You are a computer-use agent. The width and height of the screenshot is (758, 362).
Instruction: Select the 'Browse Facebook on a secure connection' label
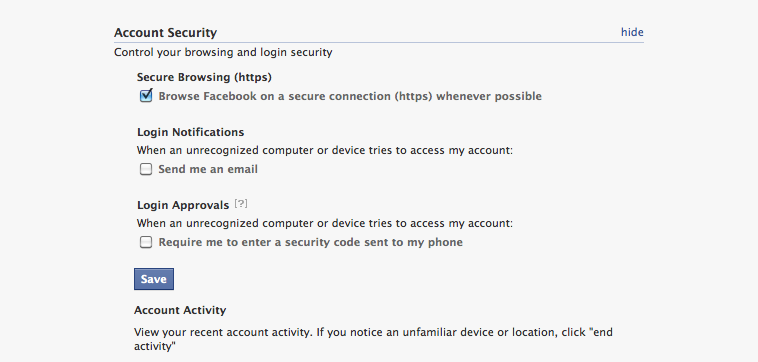tap(350, 96)
